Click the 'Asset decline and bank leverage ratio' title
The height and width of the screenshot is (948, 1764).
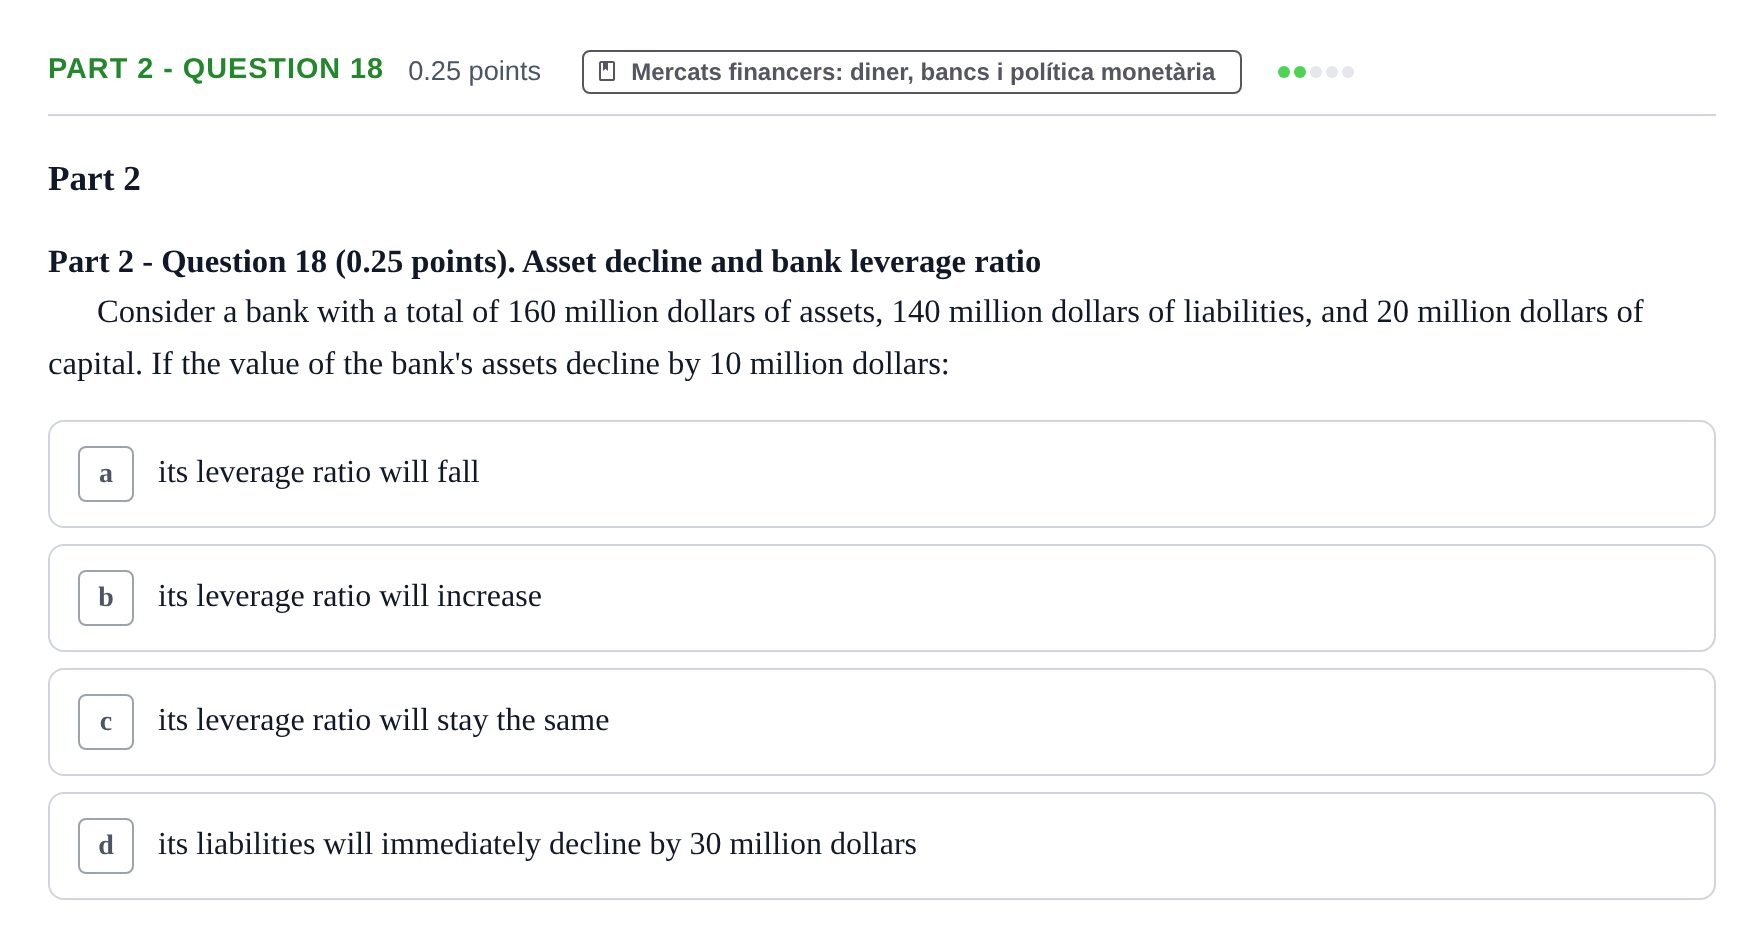[x=781, y=262]
